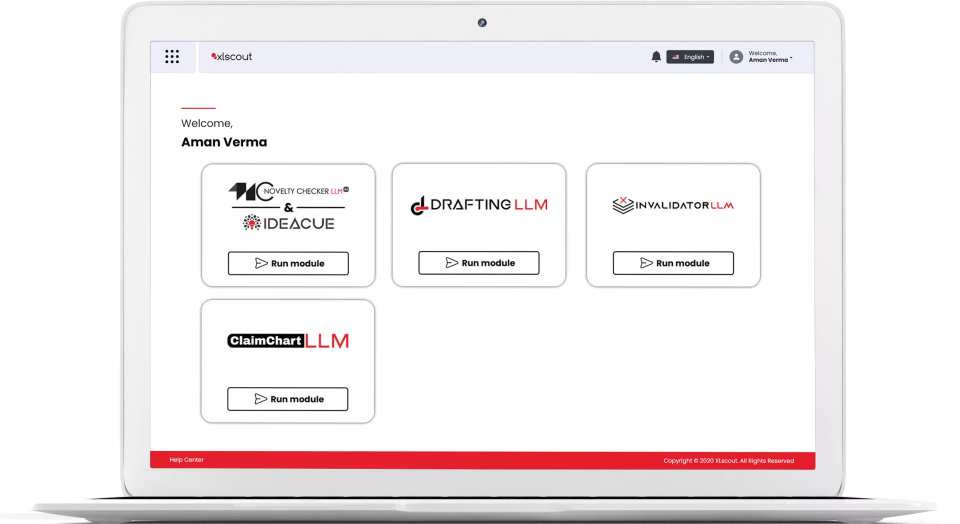Run the Invalidator LLM module

pyautogui.click(x=673, y=263)
